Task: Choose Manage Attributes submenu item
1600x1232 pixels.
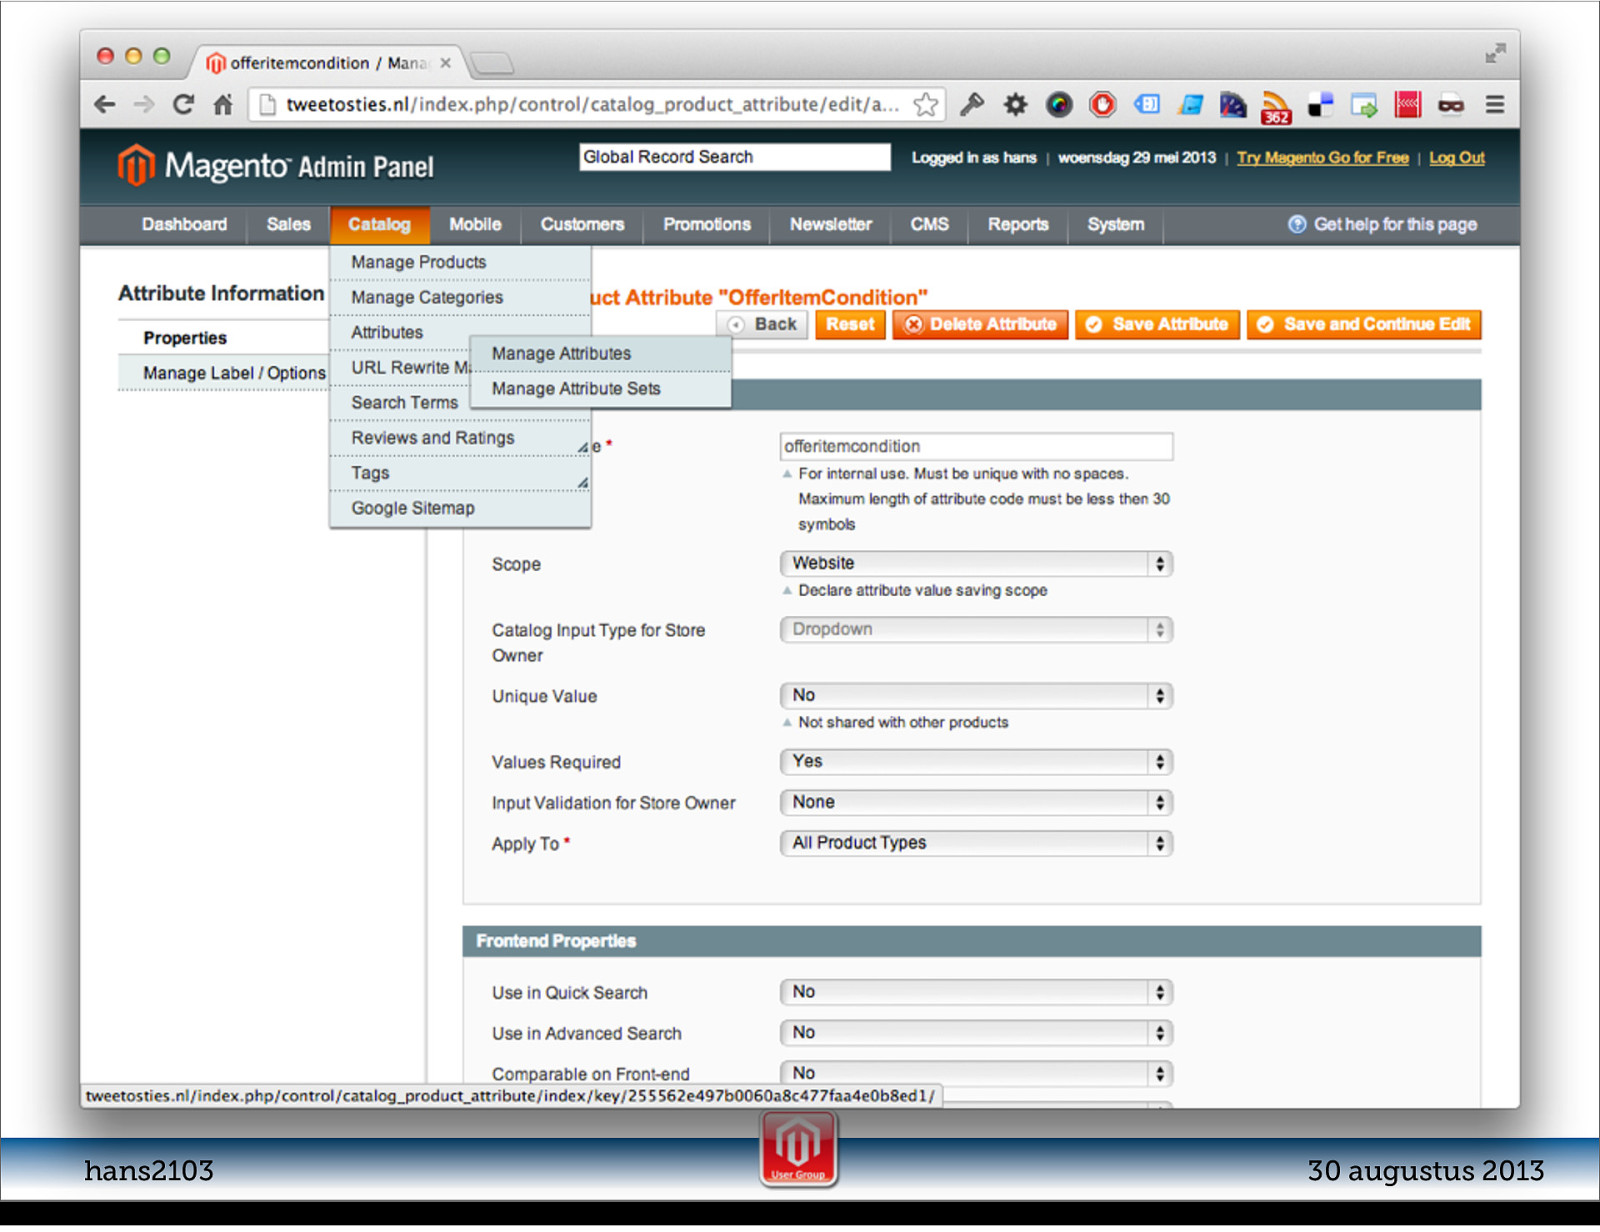Action: point(600,353)
